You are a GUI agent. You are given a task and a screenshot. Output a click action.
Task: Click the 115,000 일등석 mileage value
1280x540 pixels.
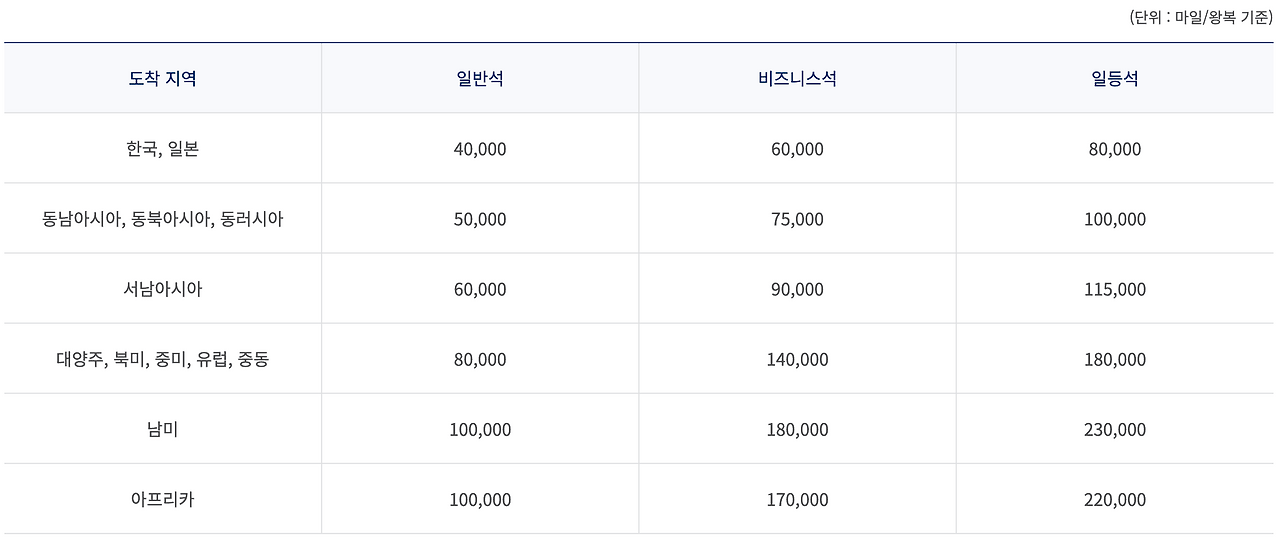point(1115,289)
